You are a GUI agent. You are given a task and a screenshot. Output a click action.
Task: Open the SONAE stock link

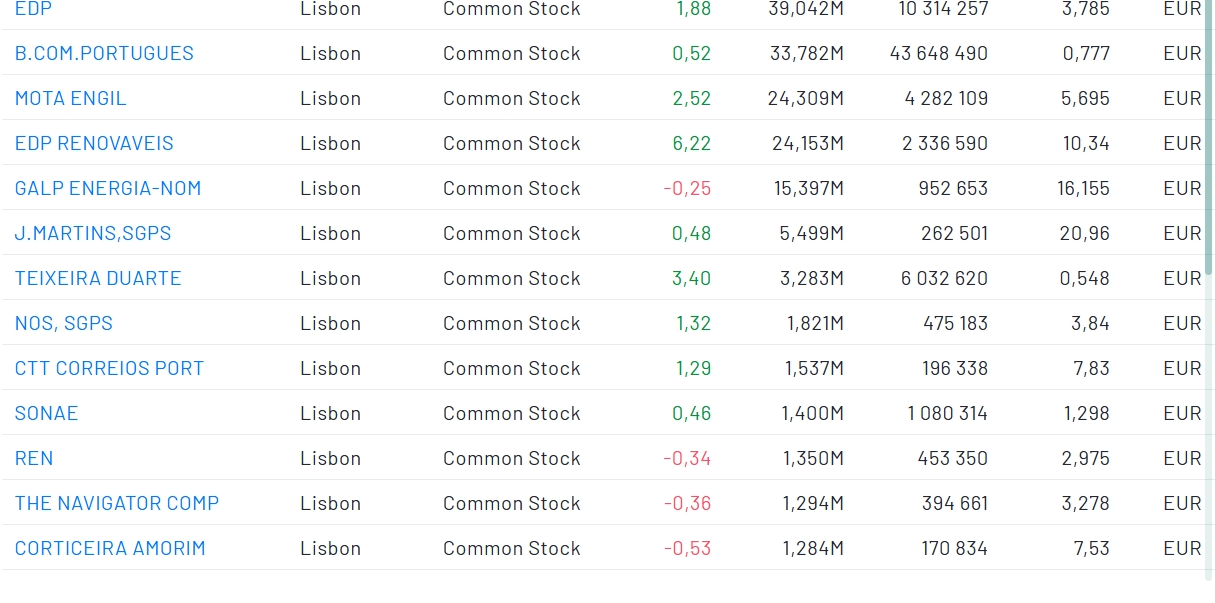pos(46,413)
